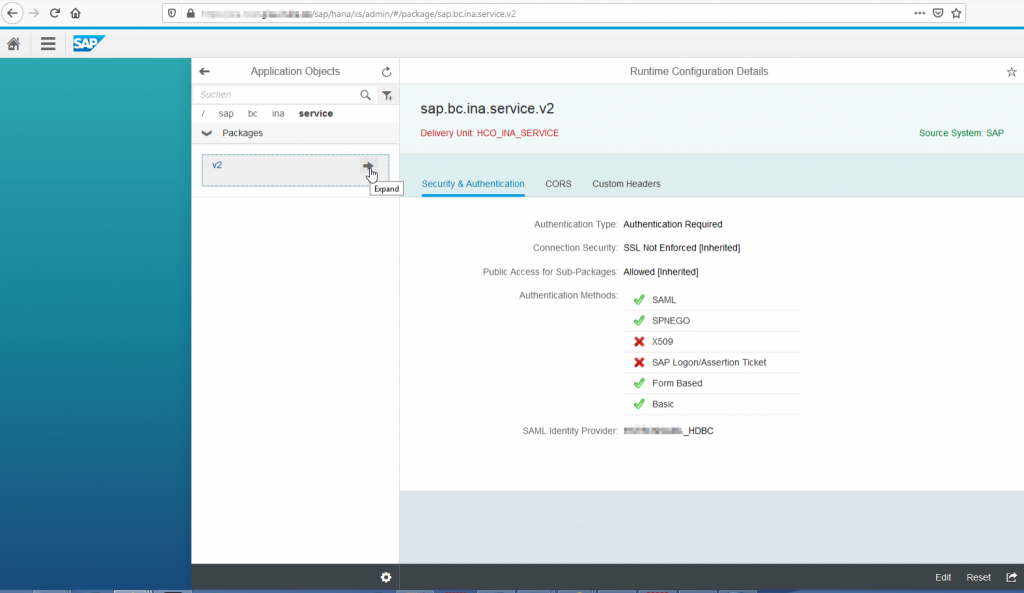Navigate to sap breadcrumb
1024x593 pixels.
226,114
